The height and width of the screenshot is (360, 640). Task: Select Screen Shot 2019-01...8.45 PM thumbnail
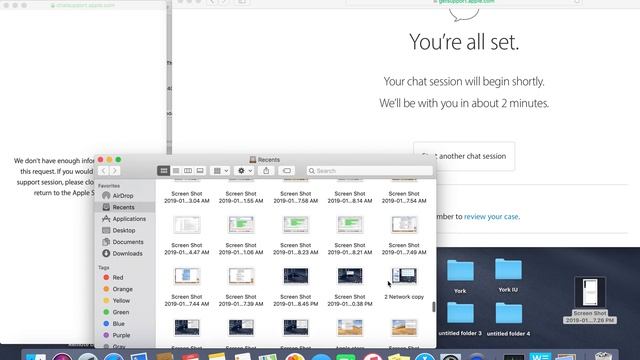click(x=296, y=276)
